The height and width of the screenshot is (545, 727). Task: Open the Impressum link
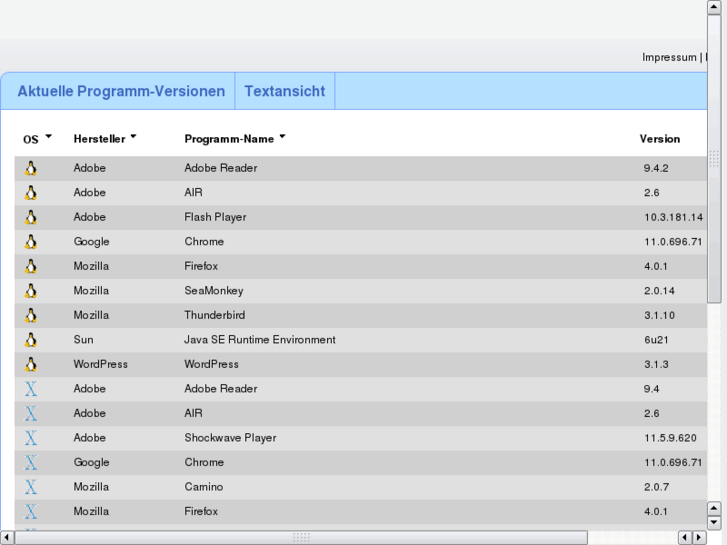[669, 58]
